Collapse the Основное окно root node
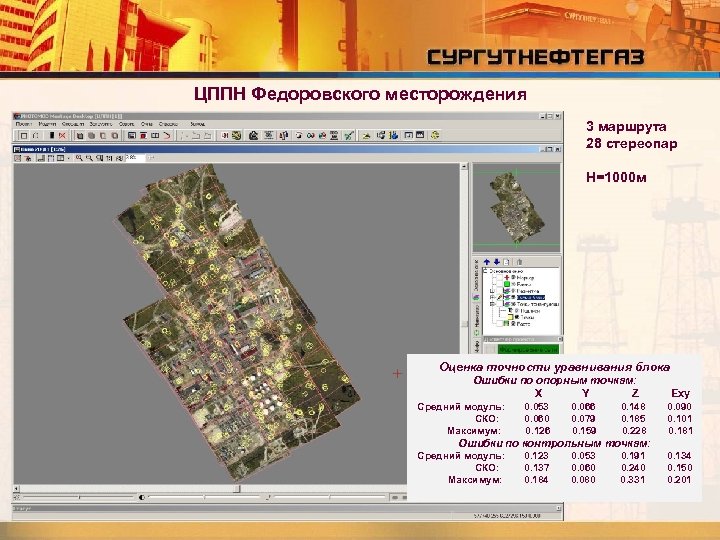The width and height of the screenshot is (720, 540). click(485, 271)
